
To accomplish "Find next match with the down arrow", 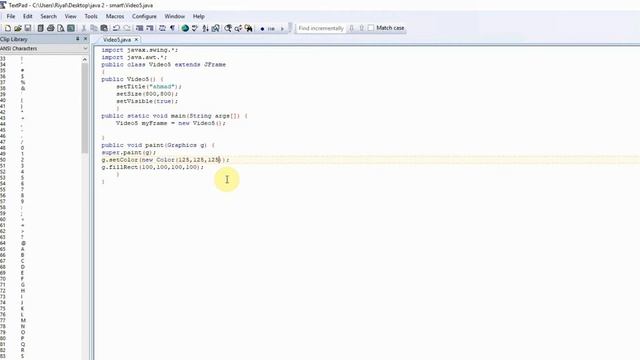I will coord(351,28).
